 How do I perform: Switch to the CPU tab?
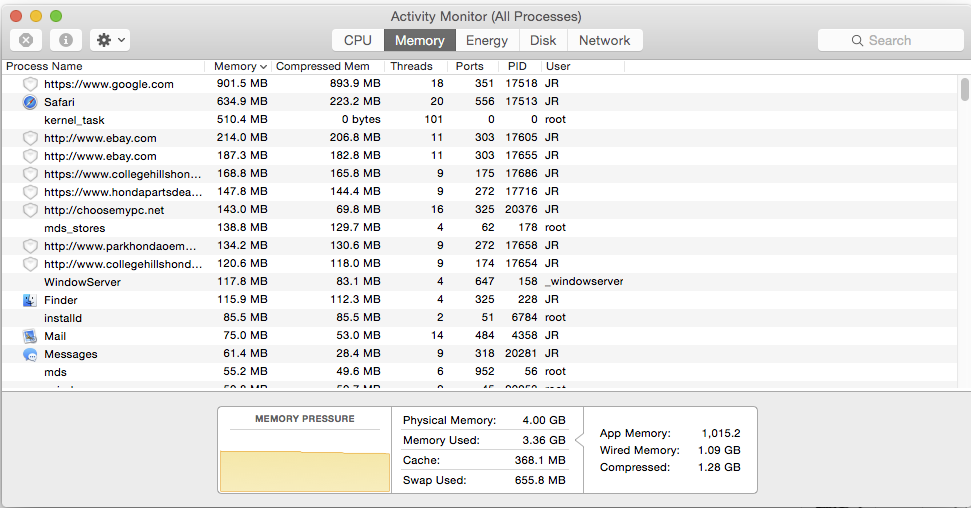[358, 40]
